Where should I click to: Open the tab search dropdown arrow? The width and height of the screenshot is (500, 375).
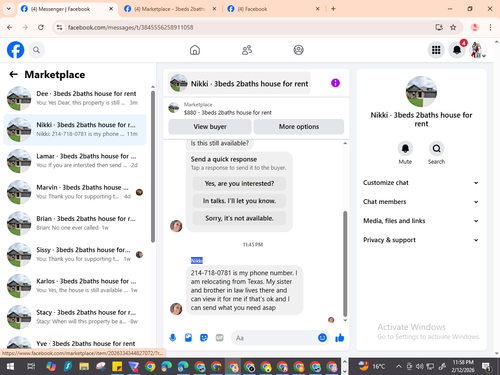(x=9, y=9)
